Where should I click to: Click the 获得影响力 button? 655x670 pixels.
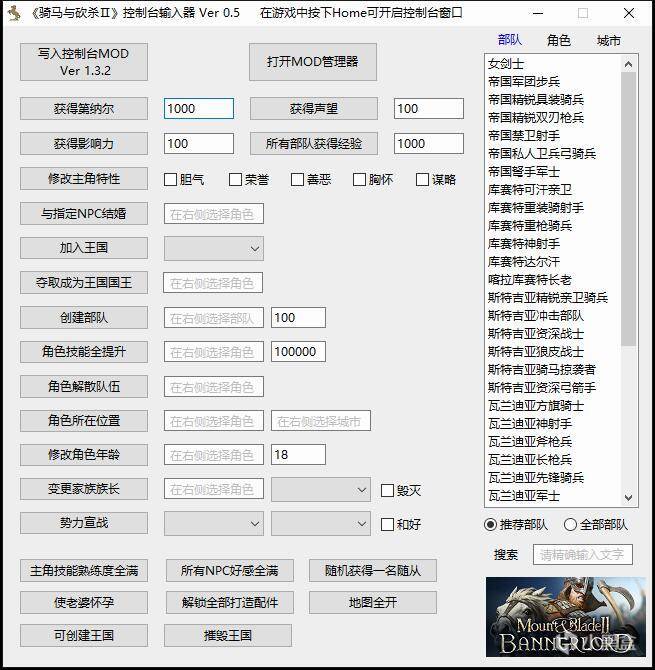[x=84, y=144]
